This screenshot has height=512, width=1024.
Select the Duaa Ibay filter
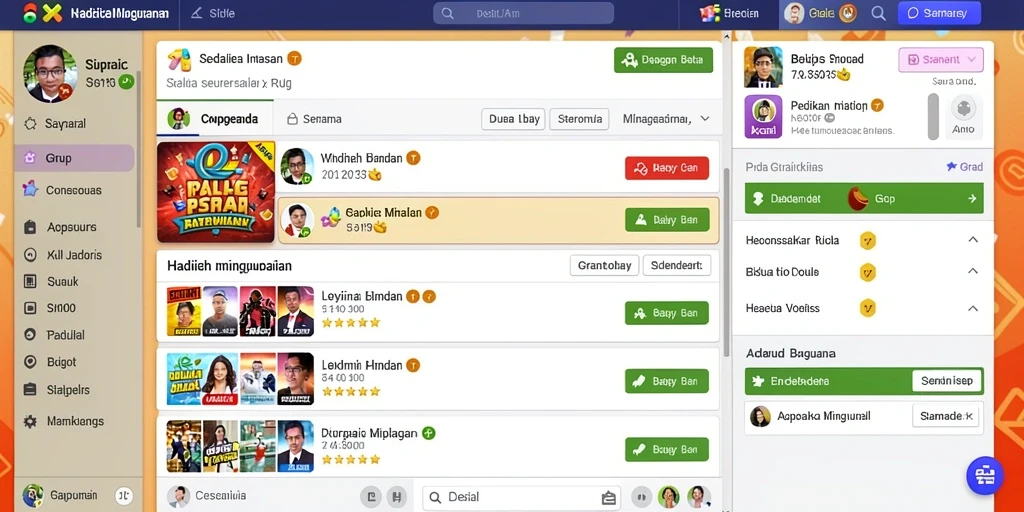(513, 119)
